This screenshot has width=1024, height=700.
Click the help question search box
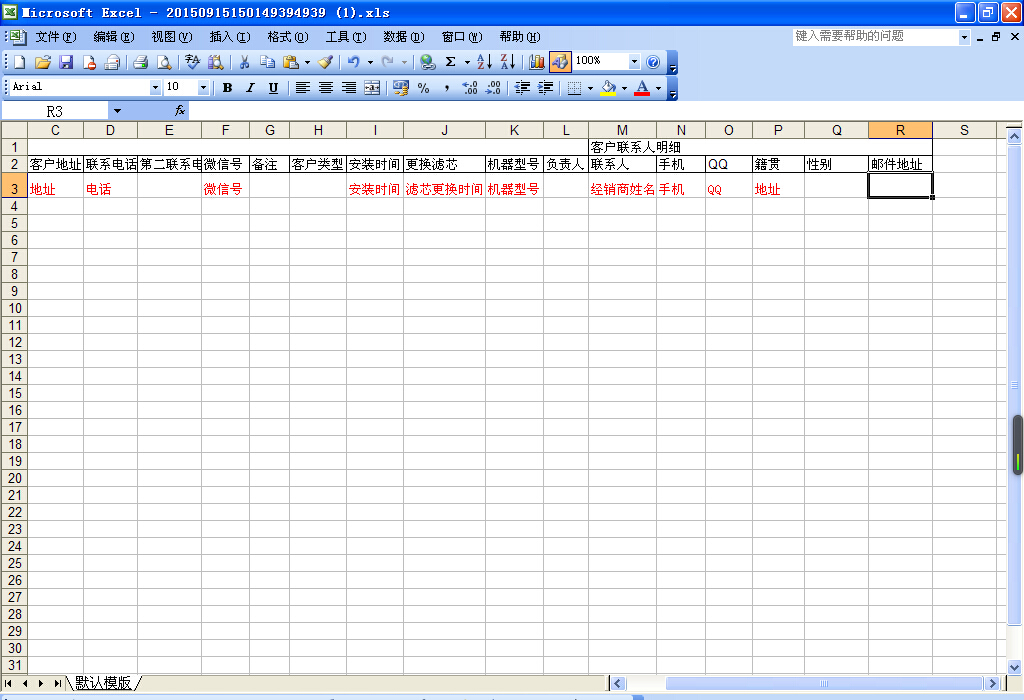point(875,36)
